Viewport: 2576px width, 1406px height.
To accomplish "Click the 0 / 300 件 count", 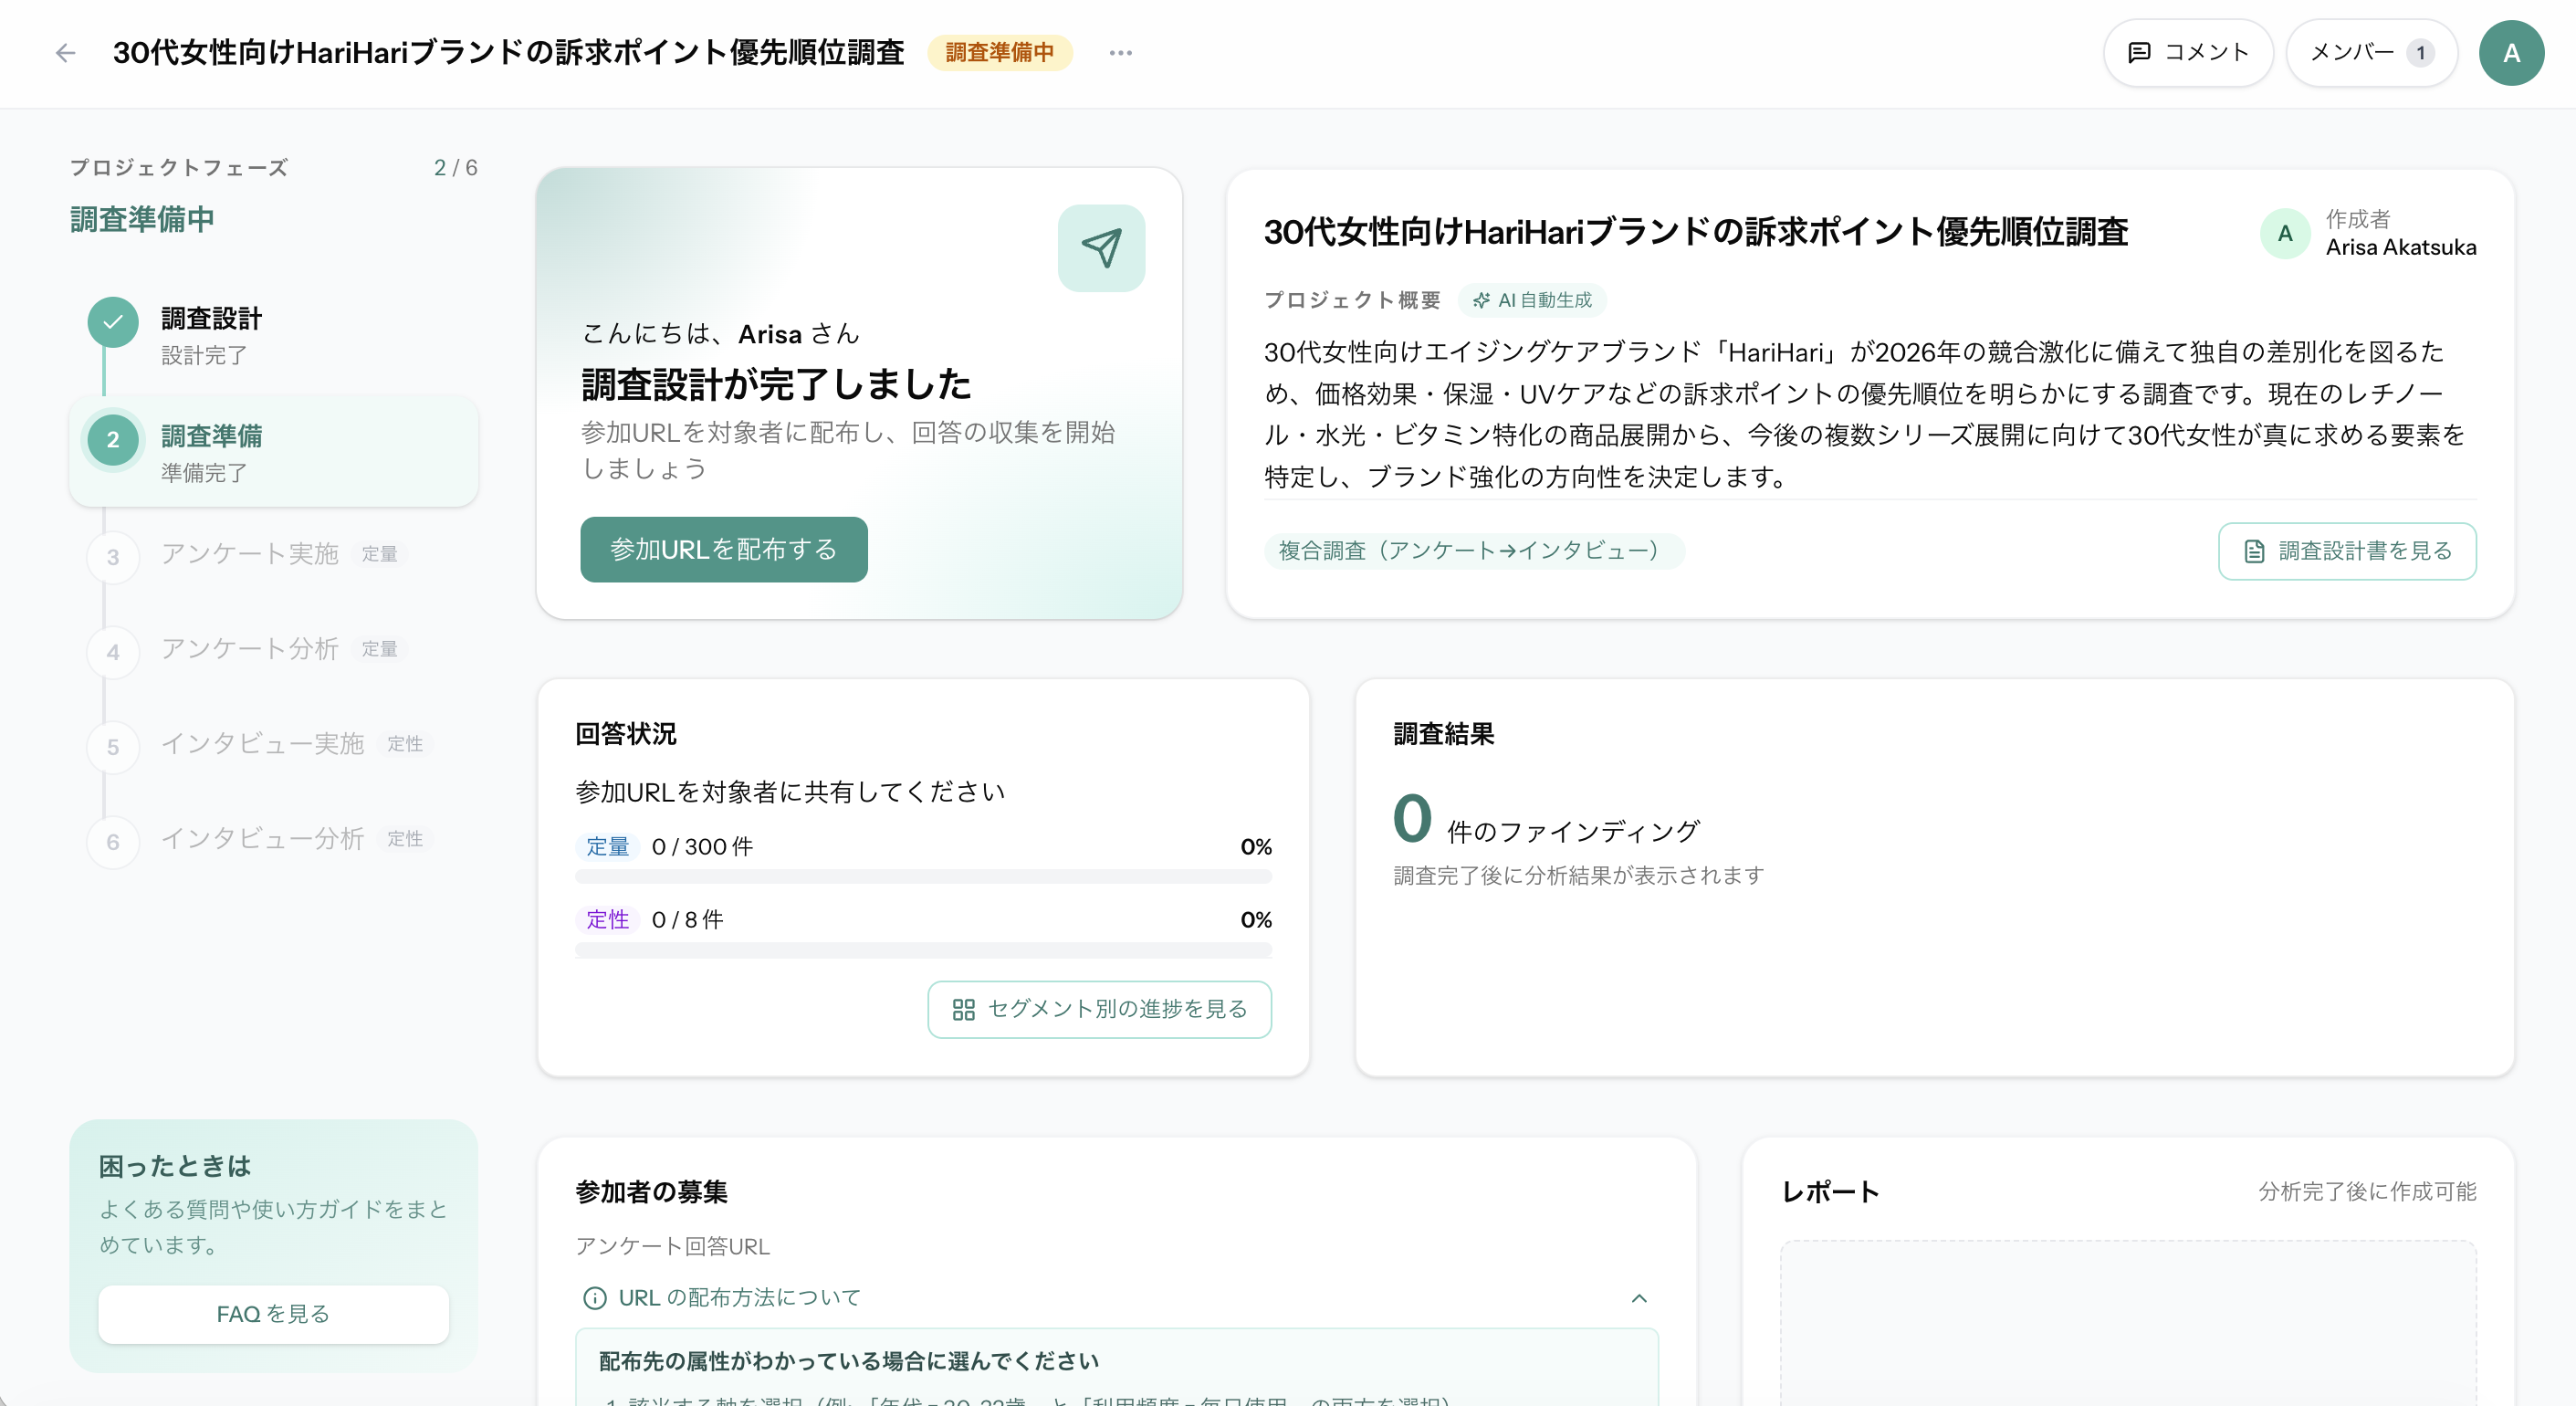I will click(702, 847).
